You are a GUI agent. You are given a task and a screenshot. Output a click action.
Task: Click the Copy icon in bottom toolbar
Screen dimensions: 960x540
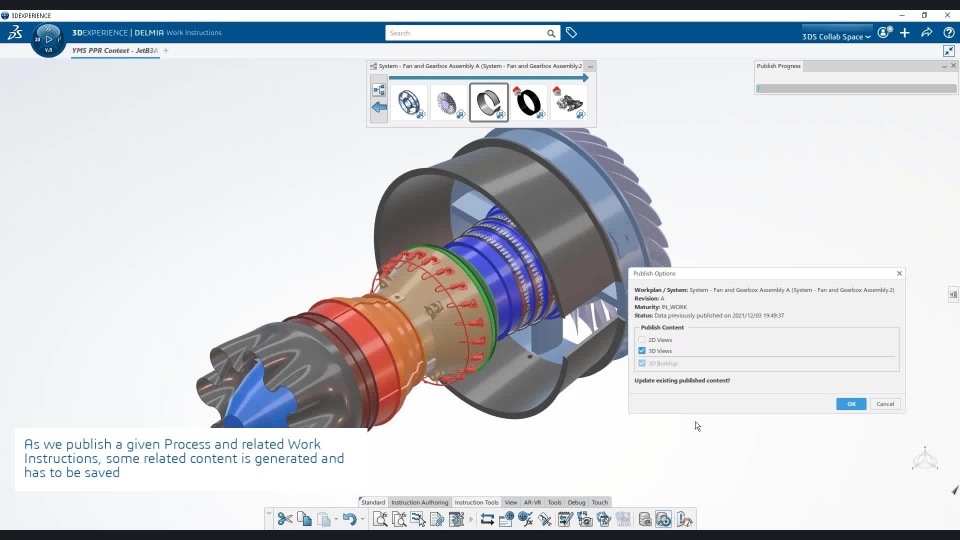pyautogui.click(x=304, y=519)
